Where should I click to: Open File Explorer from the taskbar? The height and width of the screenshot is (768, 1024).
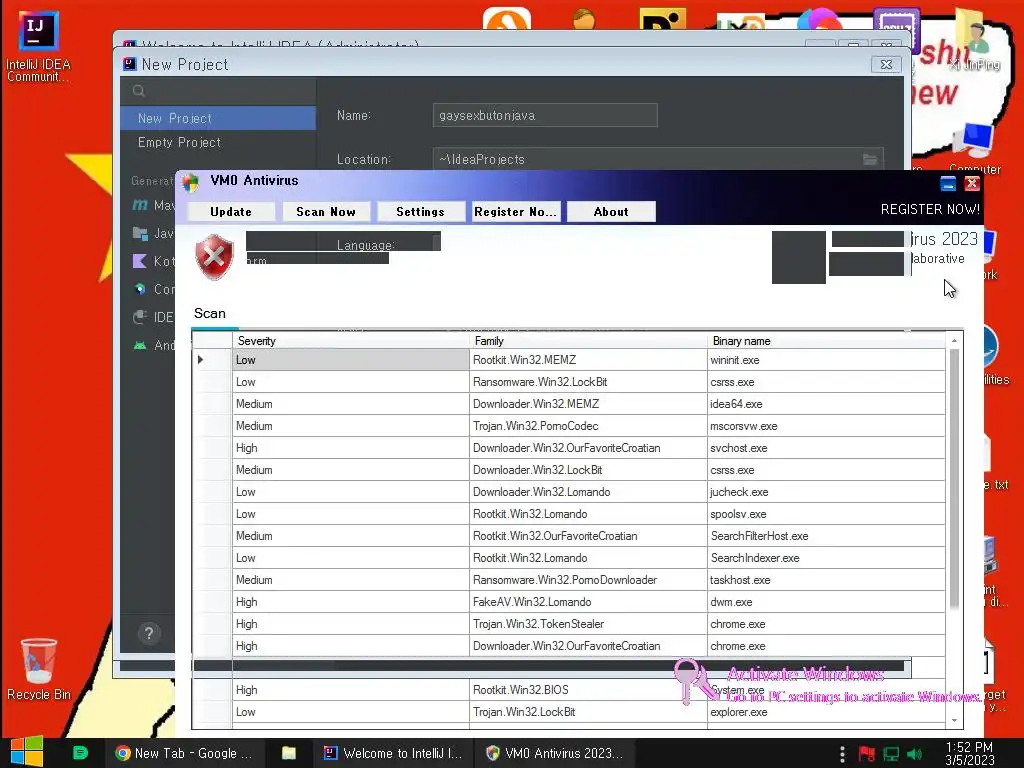pyautogui.click(x=289, y=753)
